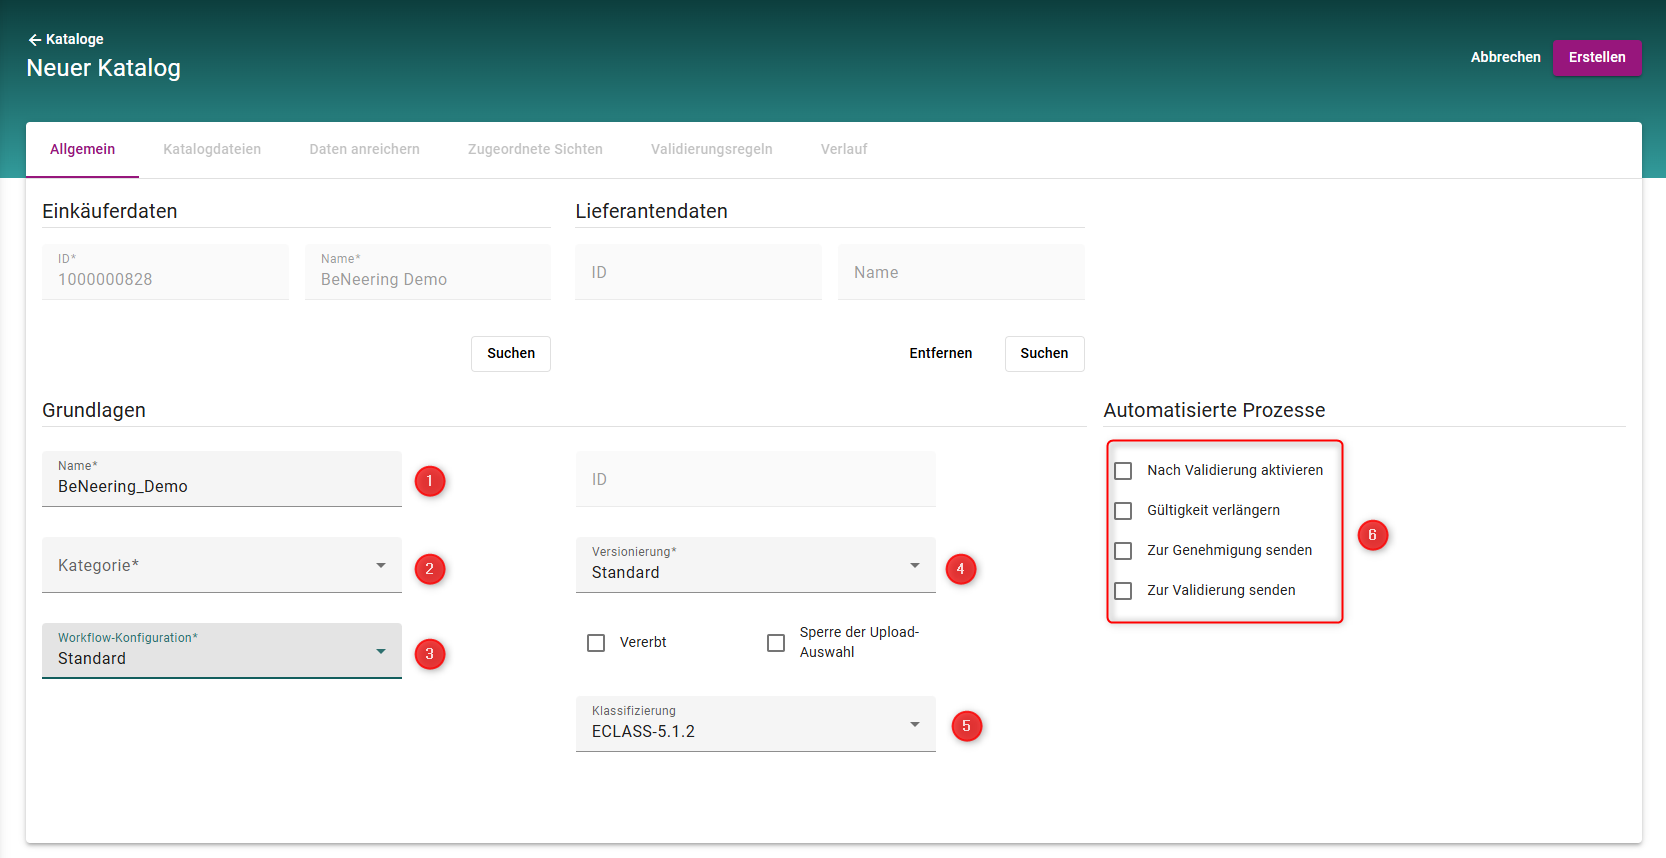1666x858 pixels.
Task: Click red annotation marker number 5
Action: [x=966, y=726]
